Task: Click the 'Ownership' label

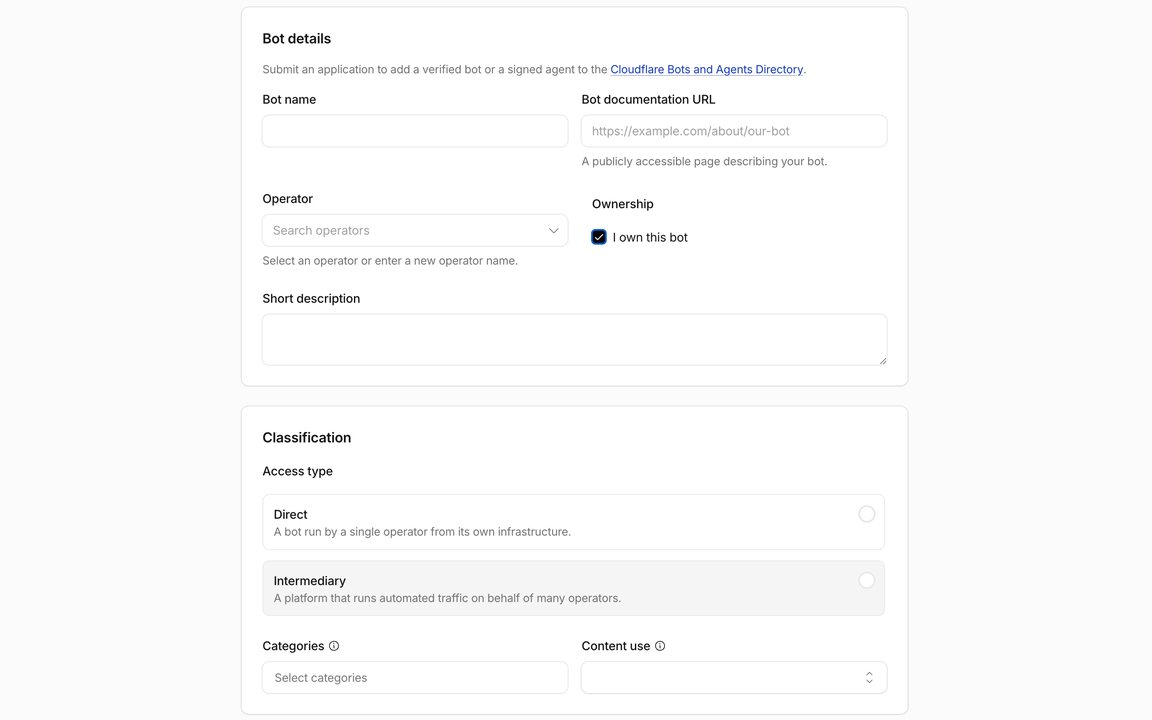Action: [623, 204]
